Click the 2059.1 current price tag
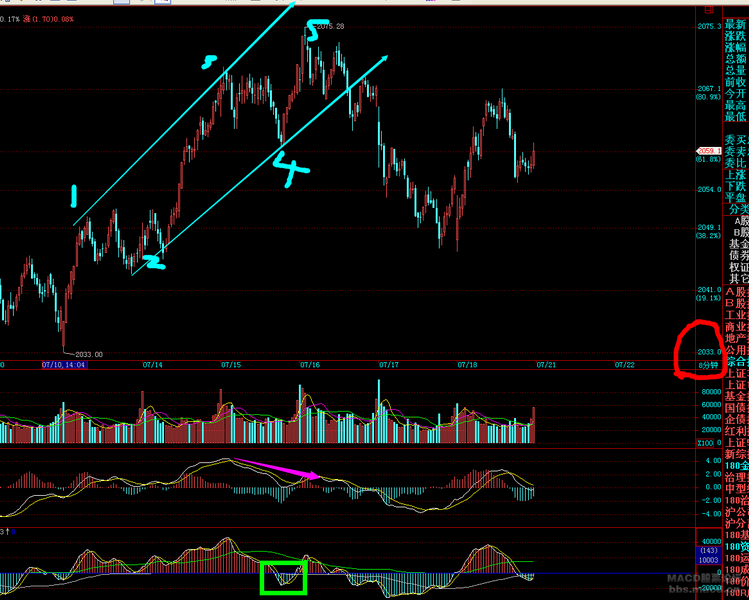 click(x=709, y=152)
